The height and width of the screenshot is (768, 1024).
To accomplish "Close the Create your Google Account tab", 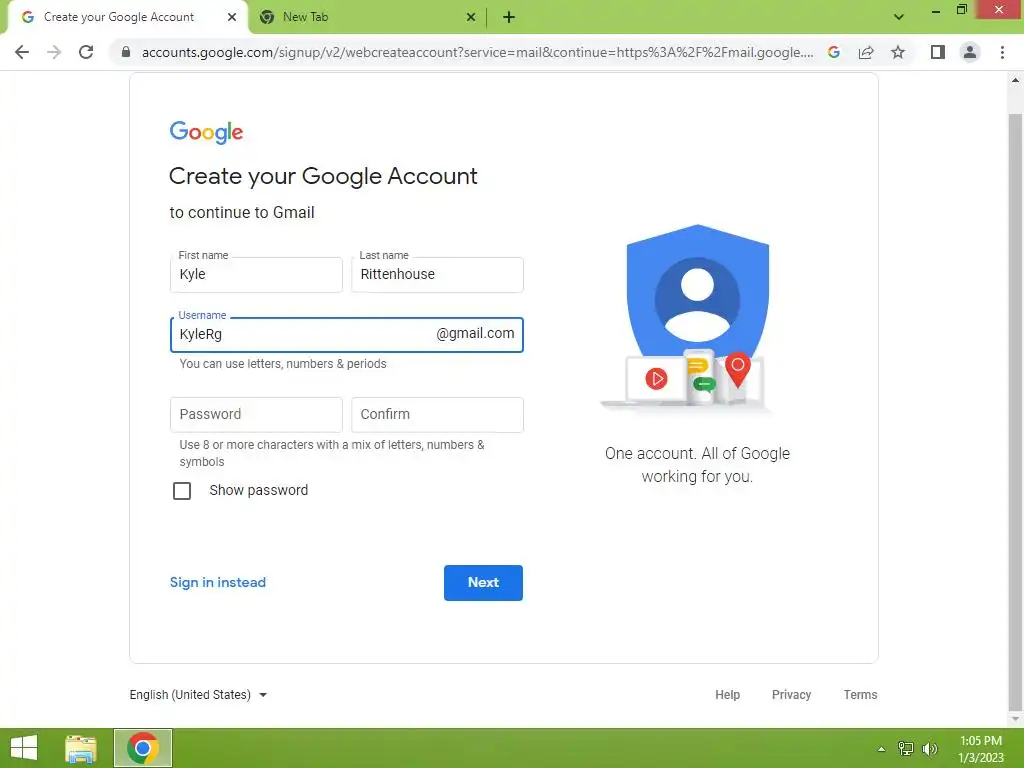I will (232, 18).
